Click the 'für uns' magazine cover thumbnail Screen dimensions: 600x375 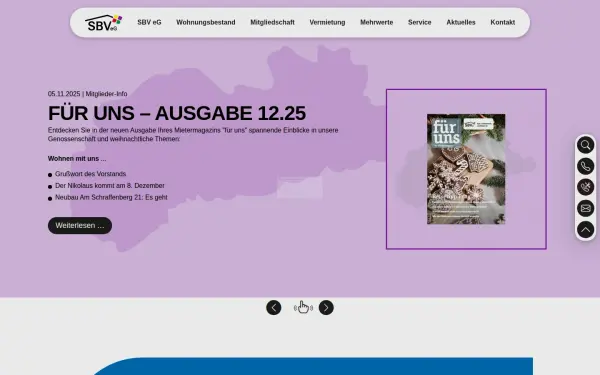pos(466,169)
